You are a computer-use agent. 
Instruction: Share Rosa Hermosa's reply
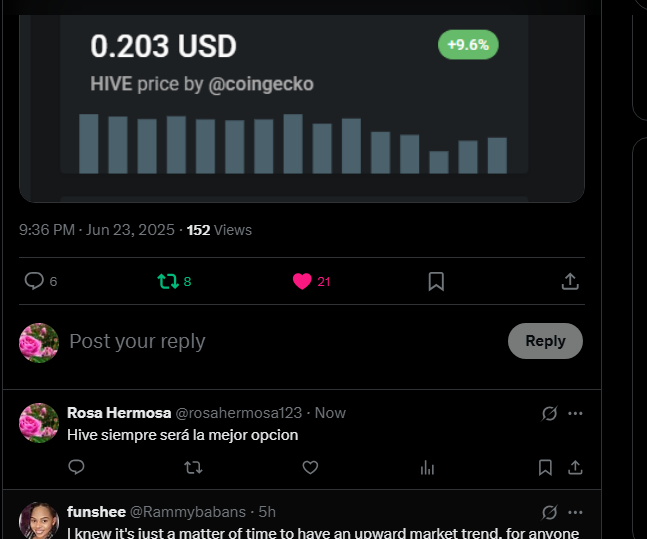pyautogui.click(x=575, y=467)
